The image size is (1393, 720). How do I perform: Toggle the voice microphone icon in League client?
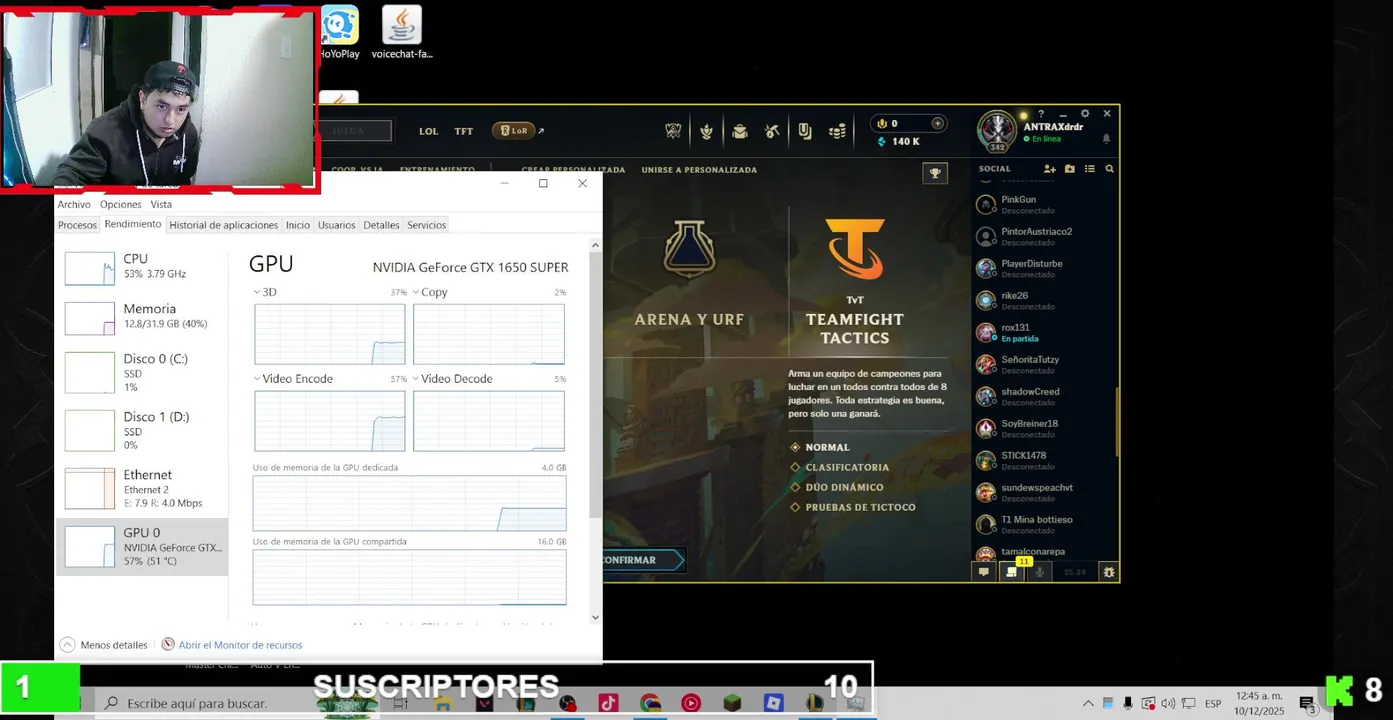point(1040,572)
